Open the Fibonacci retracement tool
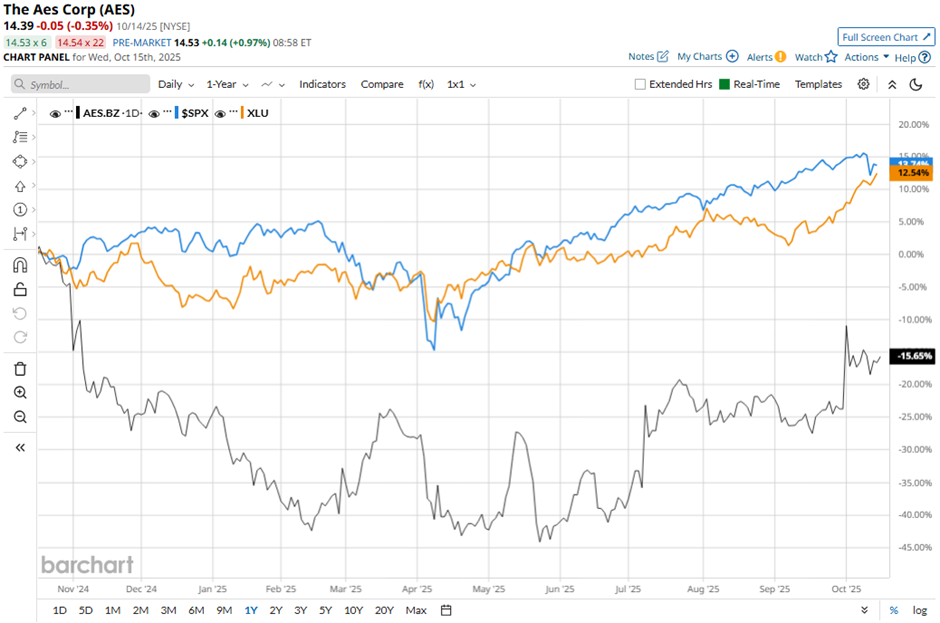 pos(20,137)
